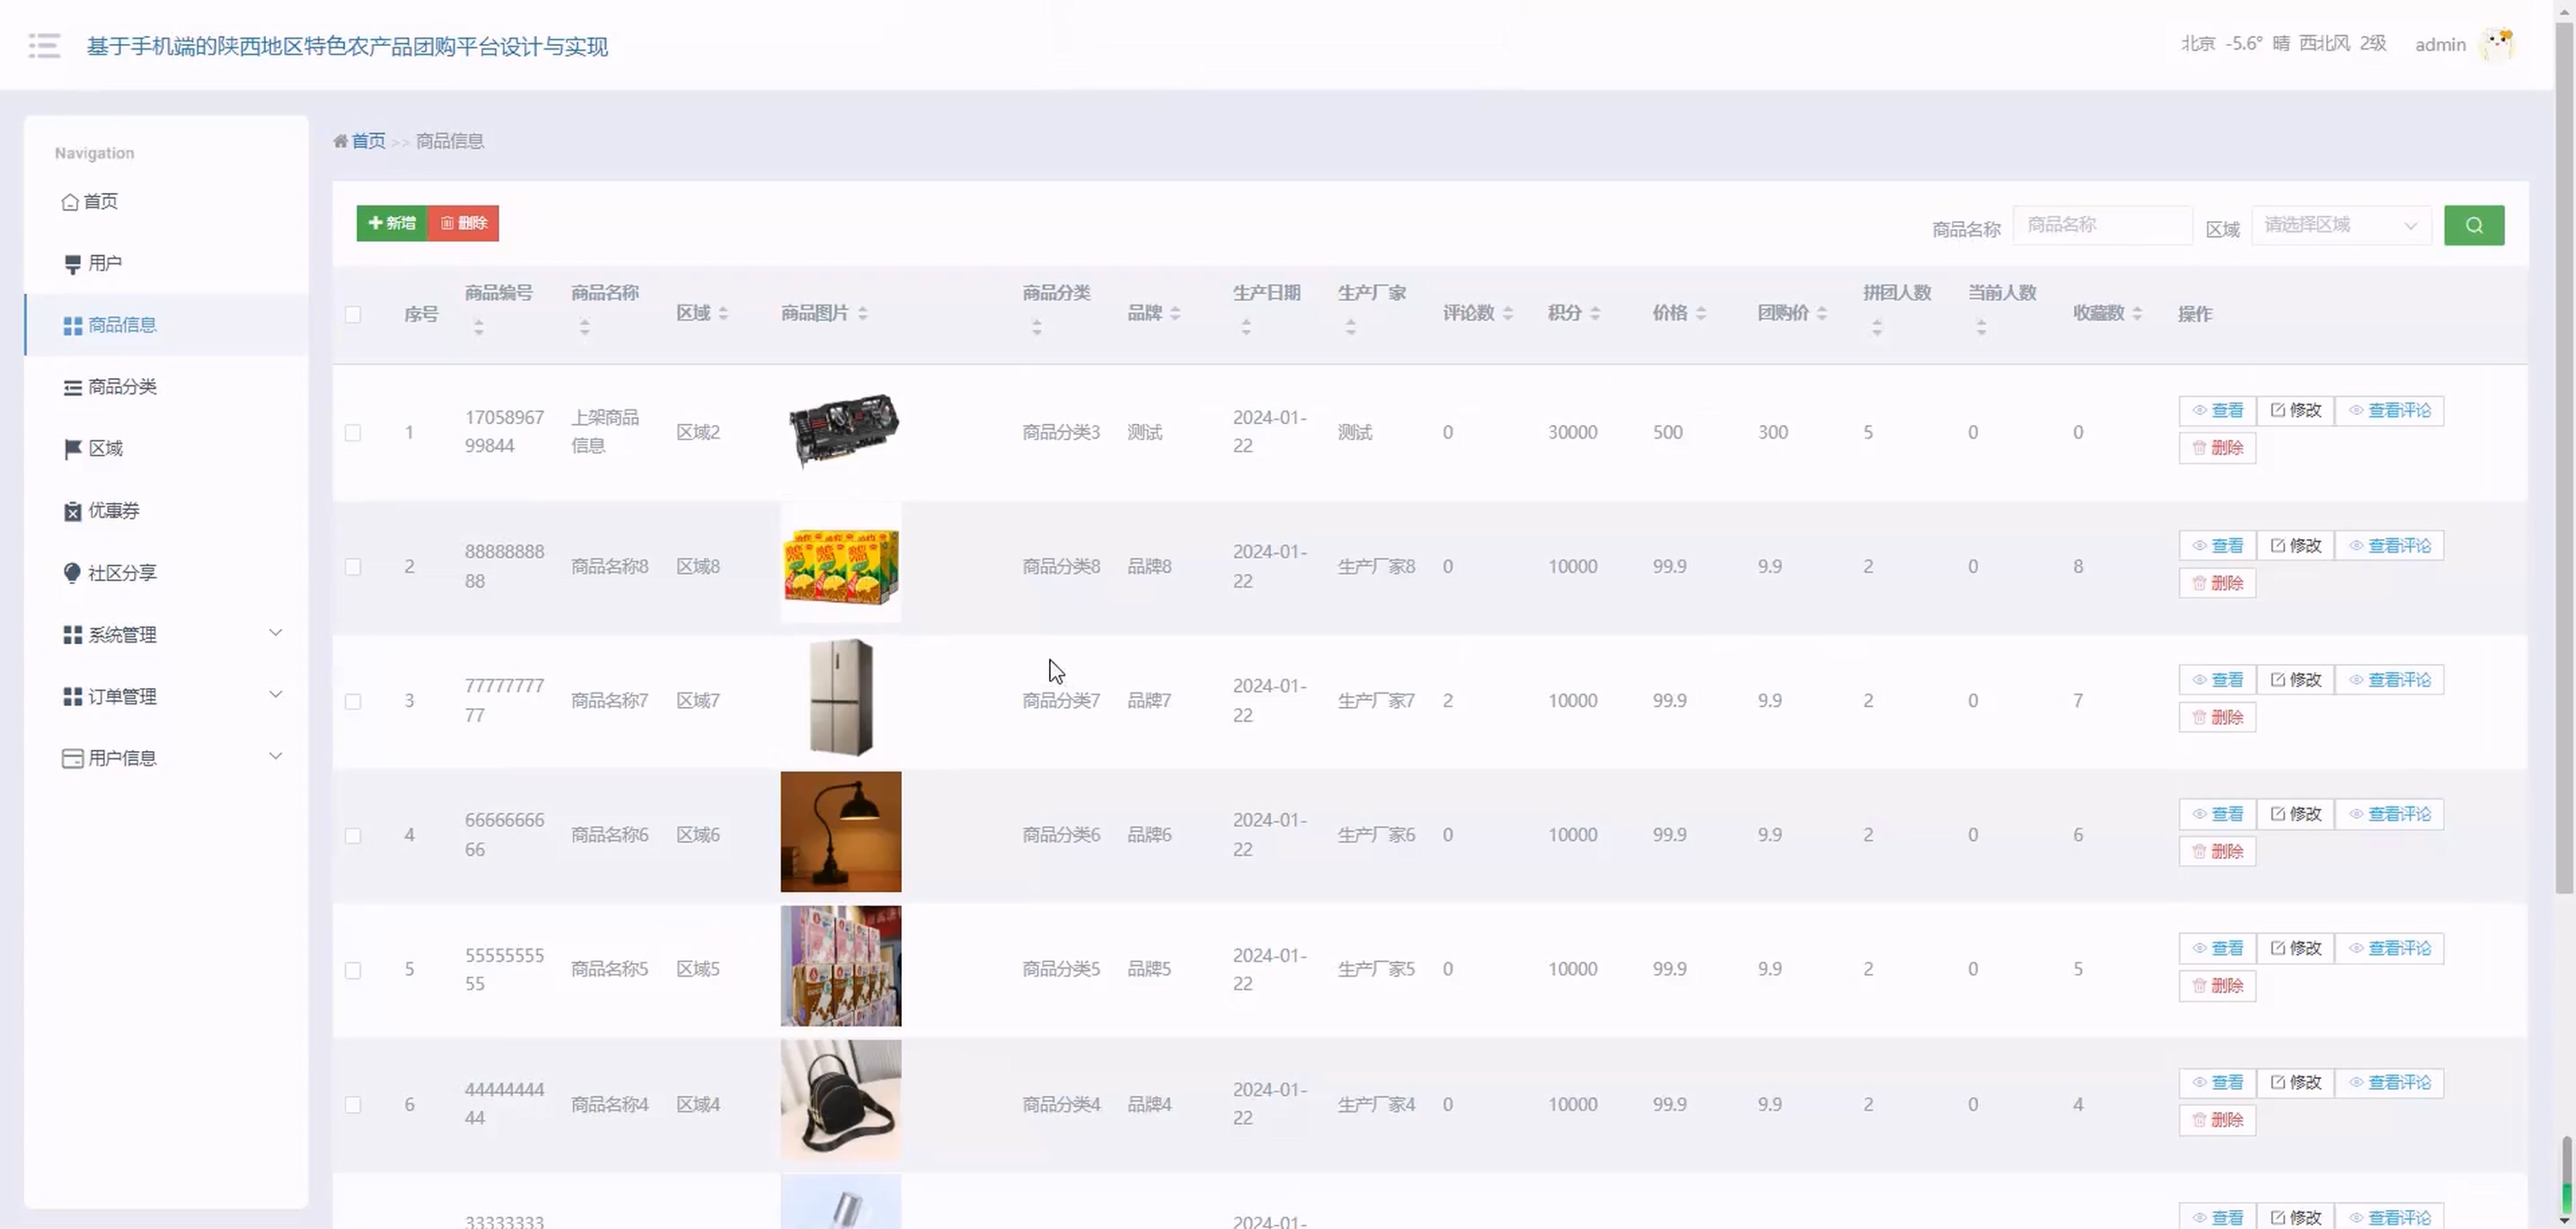The height and width of the screenshot is (1229, 2576).
Task: Open the refrigerator product thumbnail
Action: pos(841,697)
